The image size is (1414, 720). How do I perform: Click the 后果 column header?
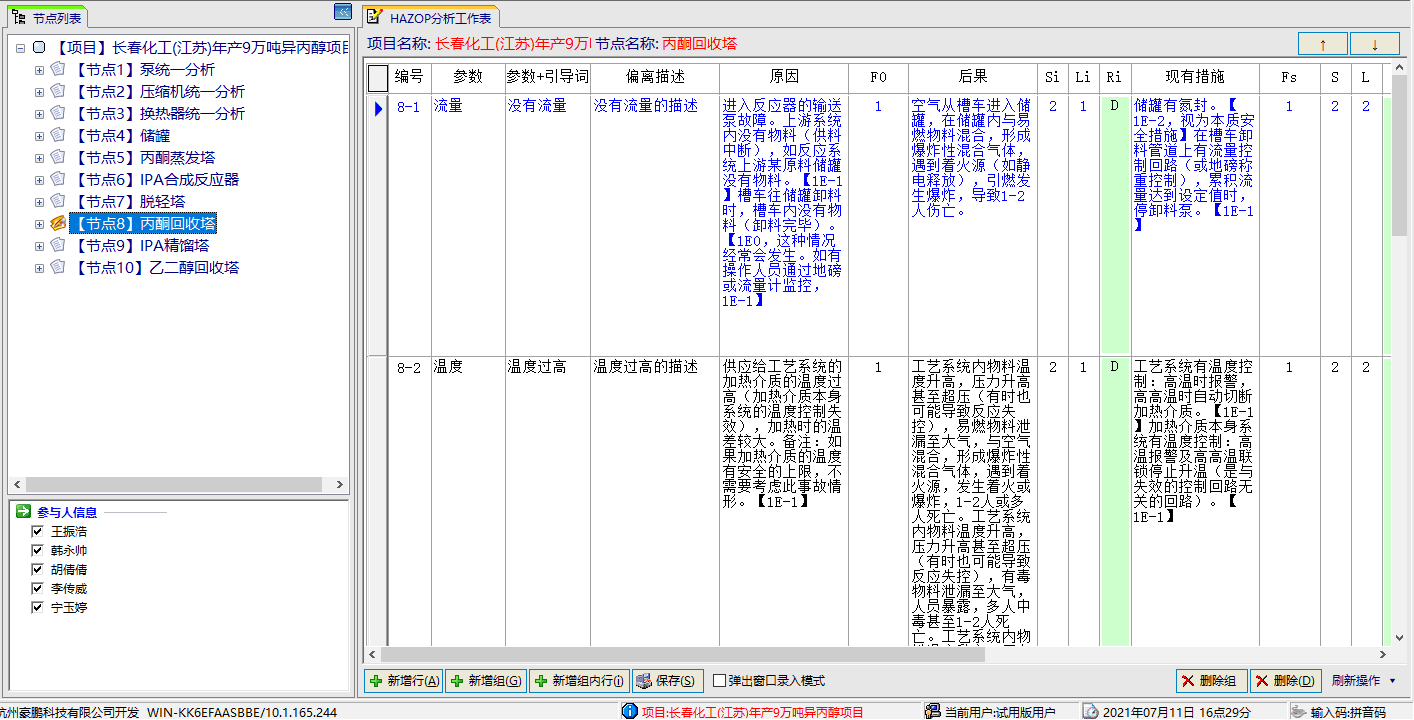(x=973, y=77)
